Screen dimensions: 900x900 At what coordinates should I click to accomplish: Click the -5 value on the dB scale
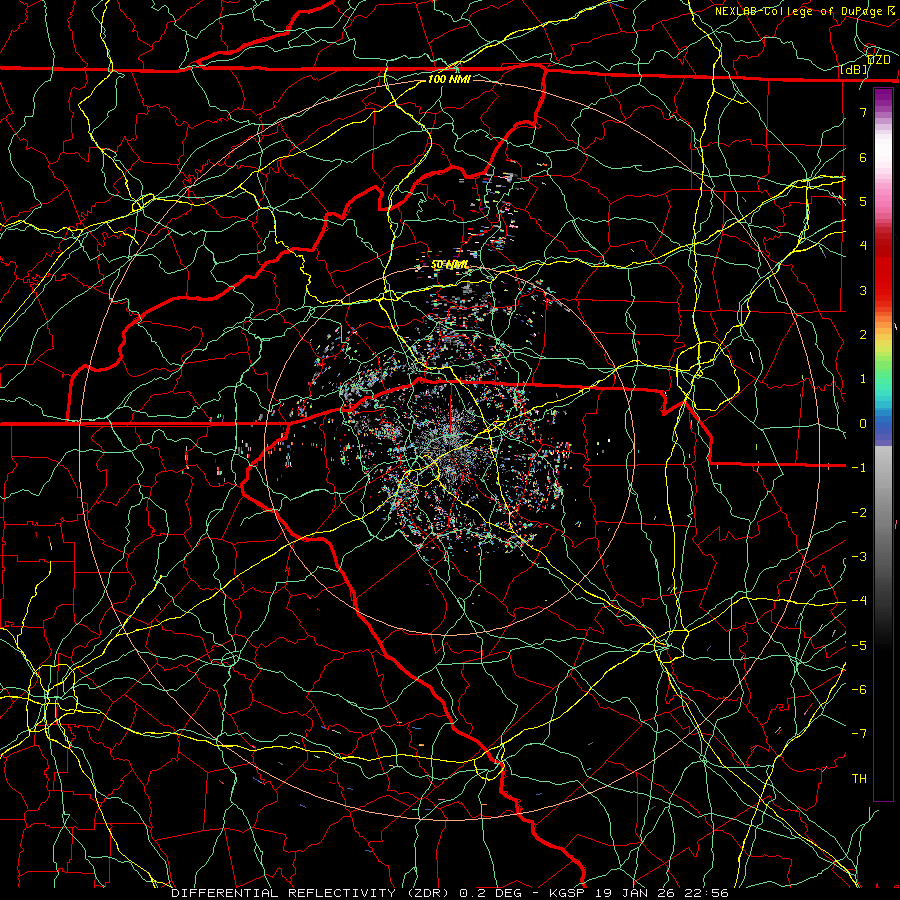pyautogui.click(x=859, y=646)
